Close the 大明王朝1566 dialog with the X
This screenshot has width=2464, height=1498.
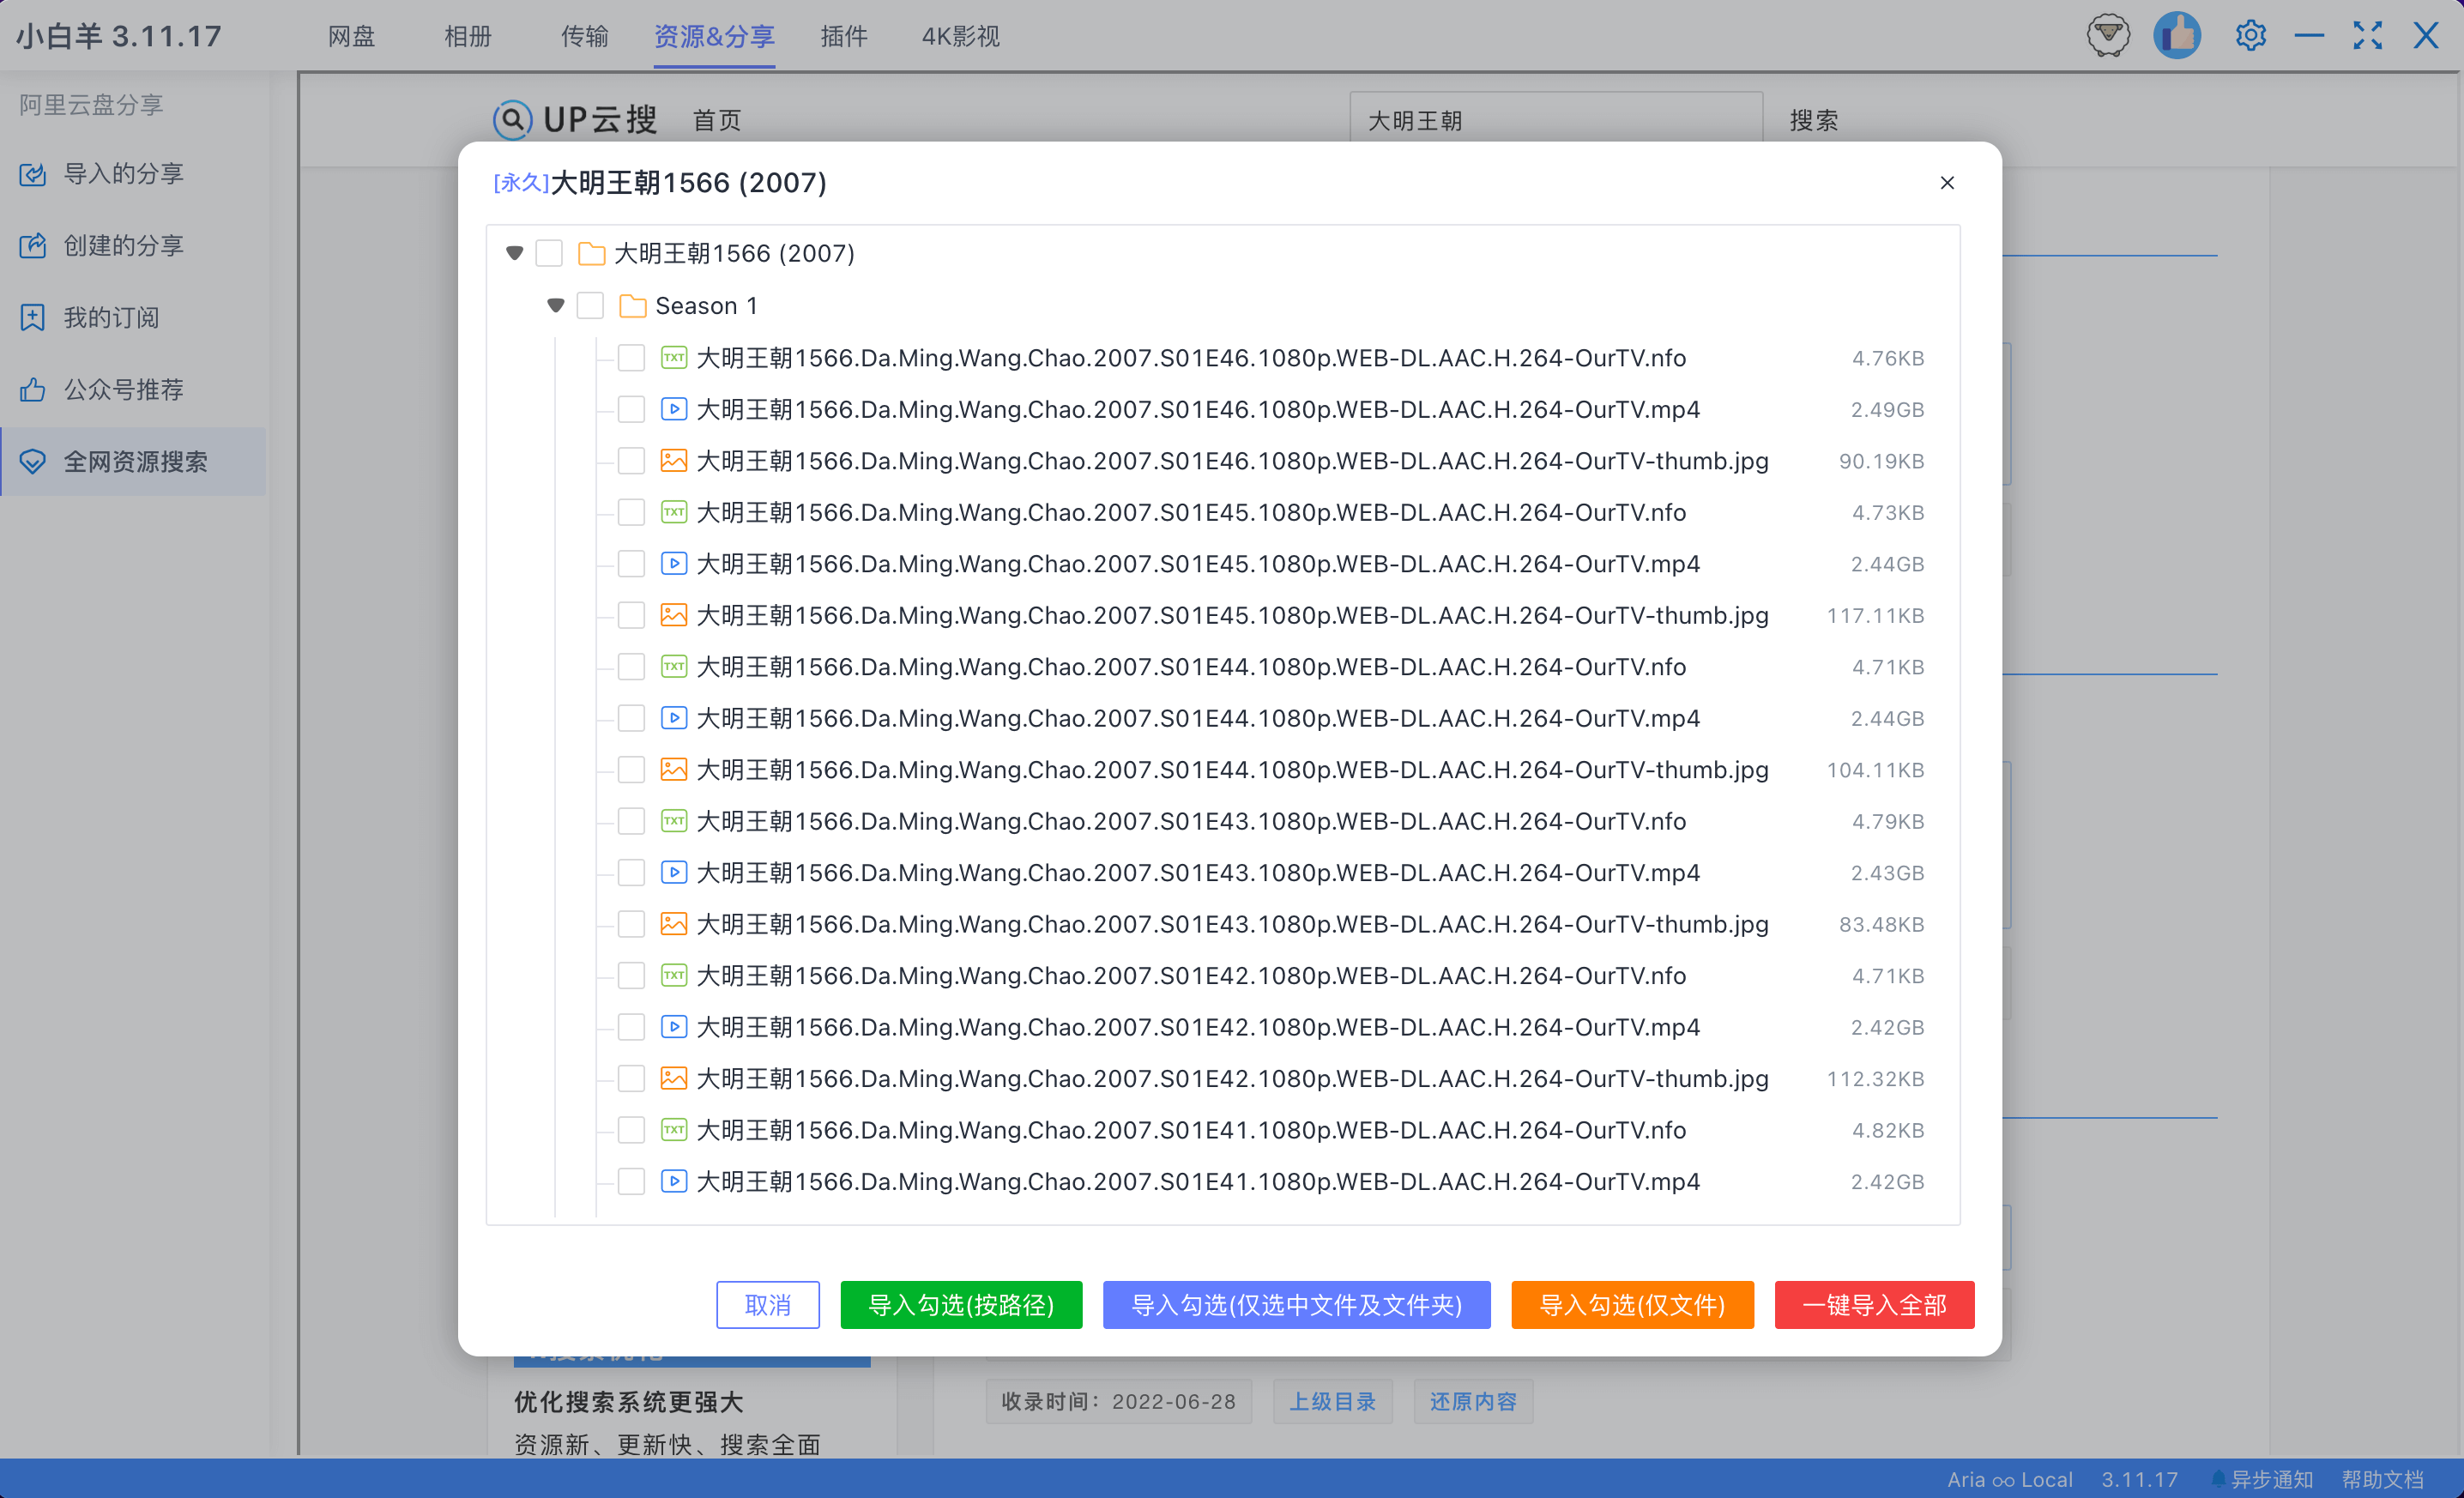coord(1947,183)
